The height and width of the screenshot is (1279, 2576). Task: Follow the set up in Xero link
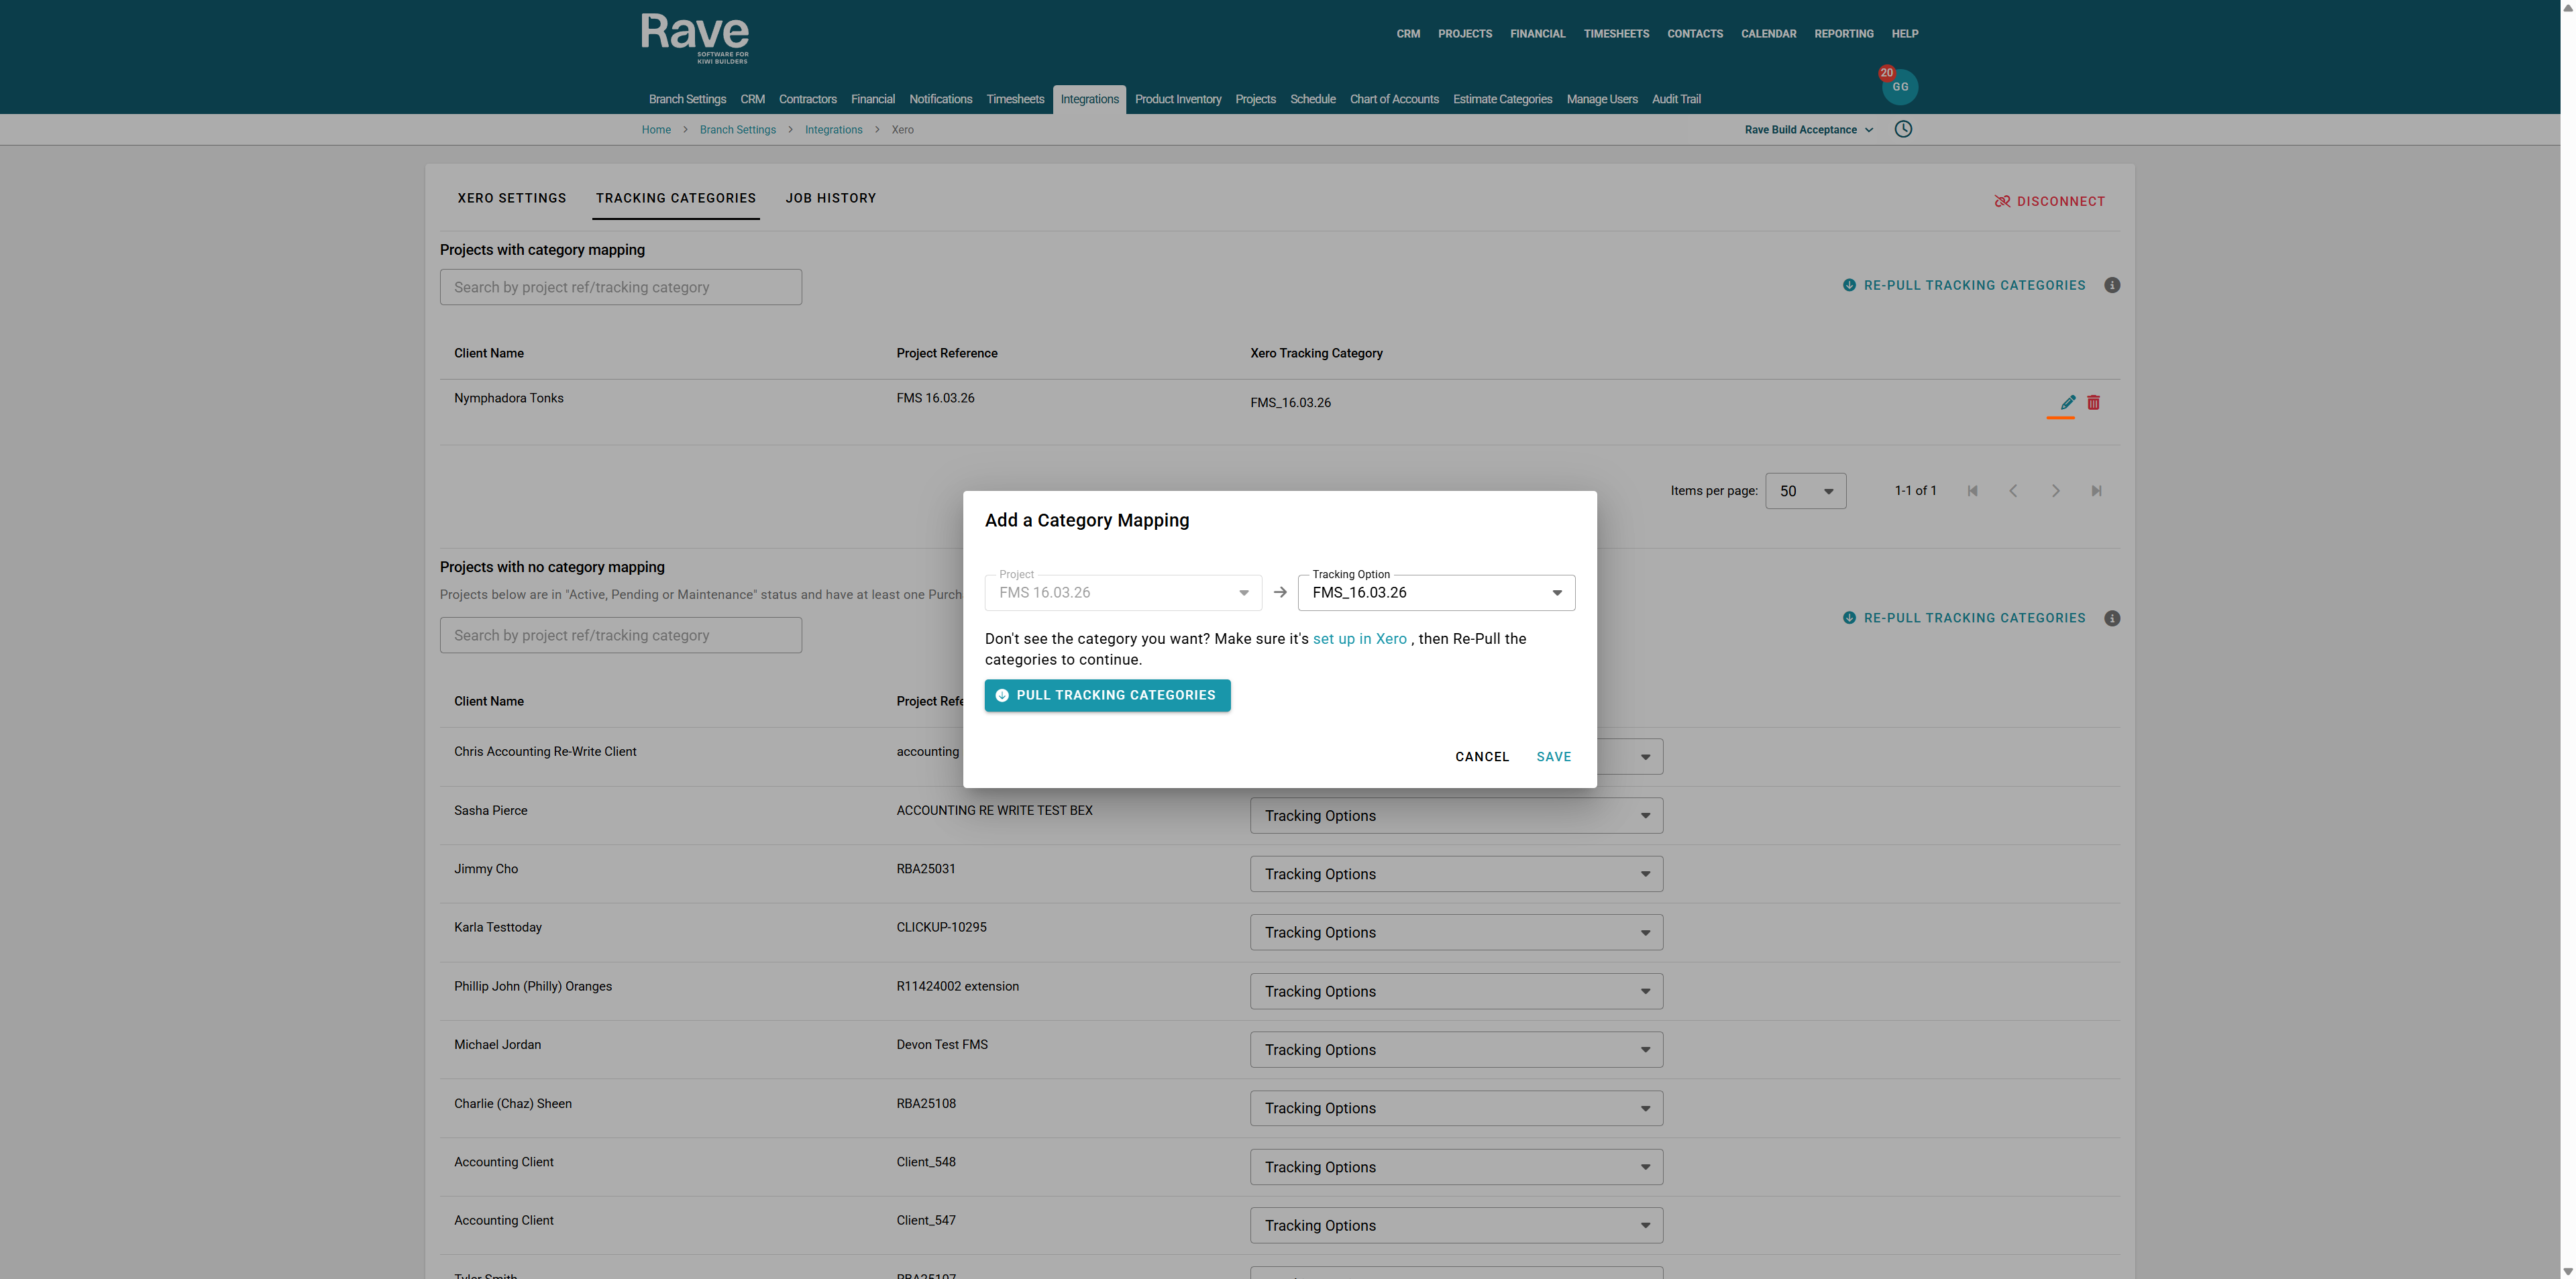[1359, 639]
